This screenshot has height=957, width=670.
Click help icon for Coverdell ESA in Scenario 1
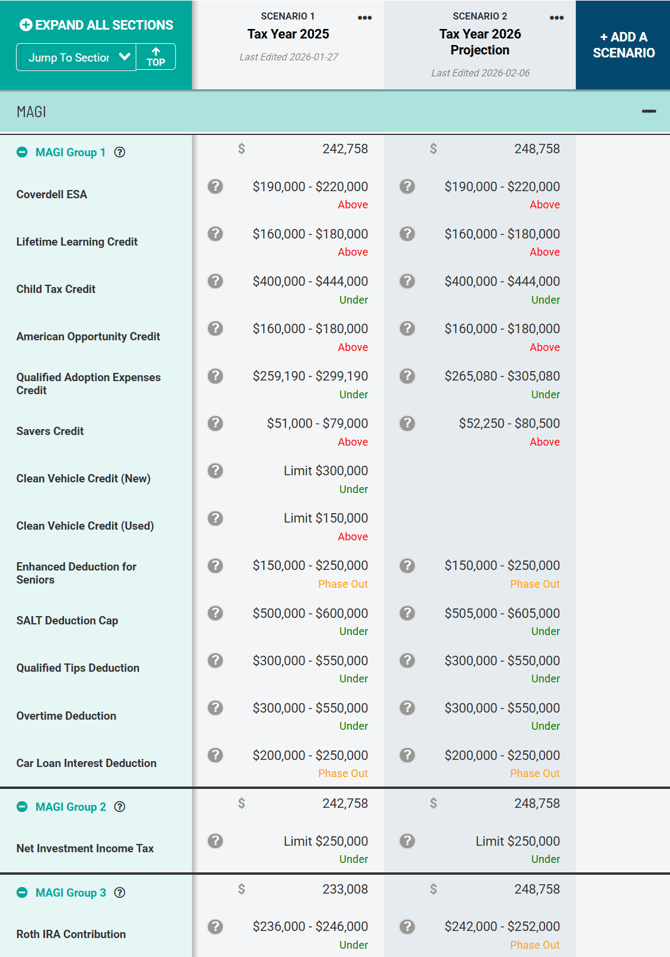point(215,186)
